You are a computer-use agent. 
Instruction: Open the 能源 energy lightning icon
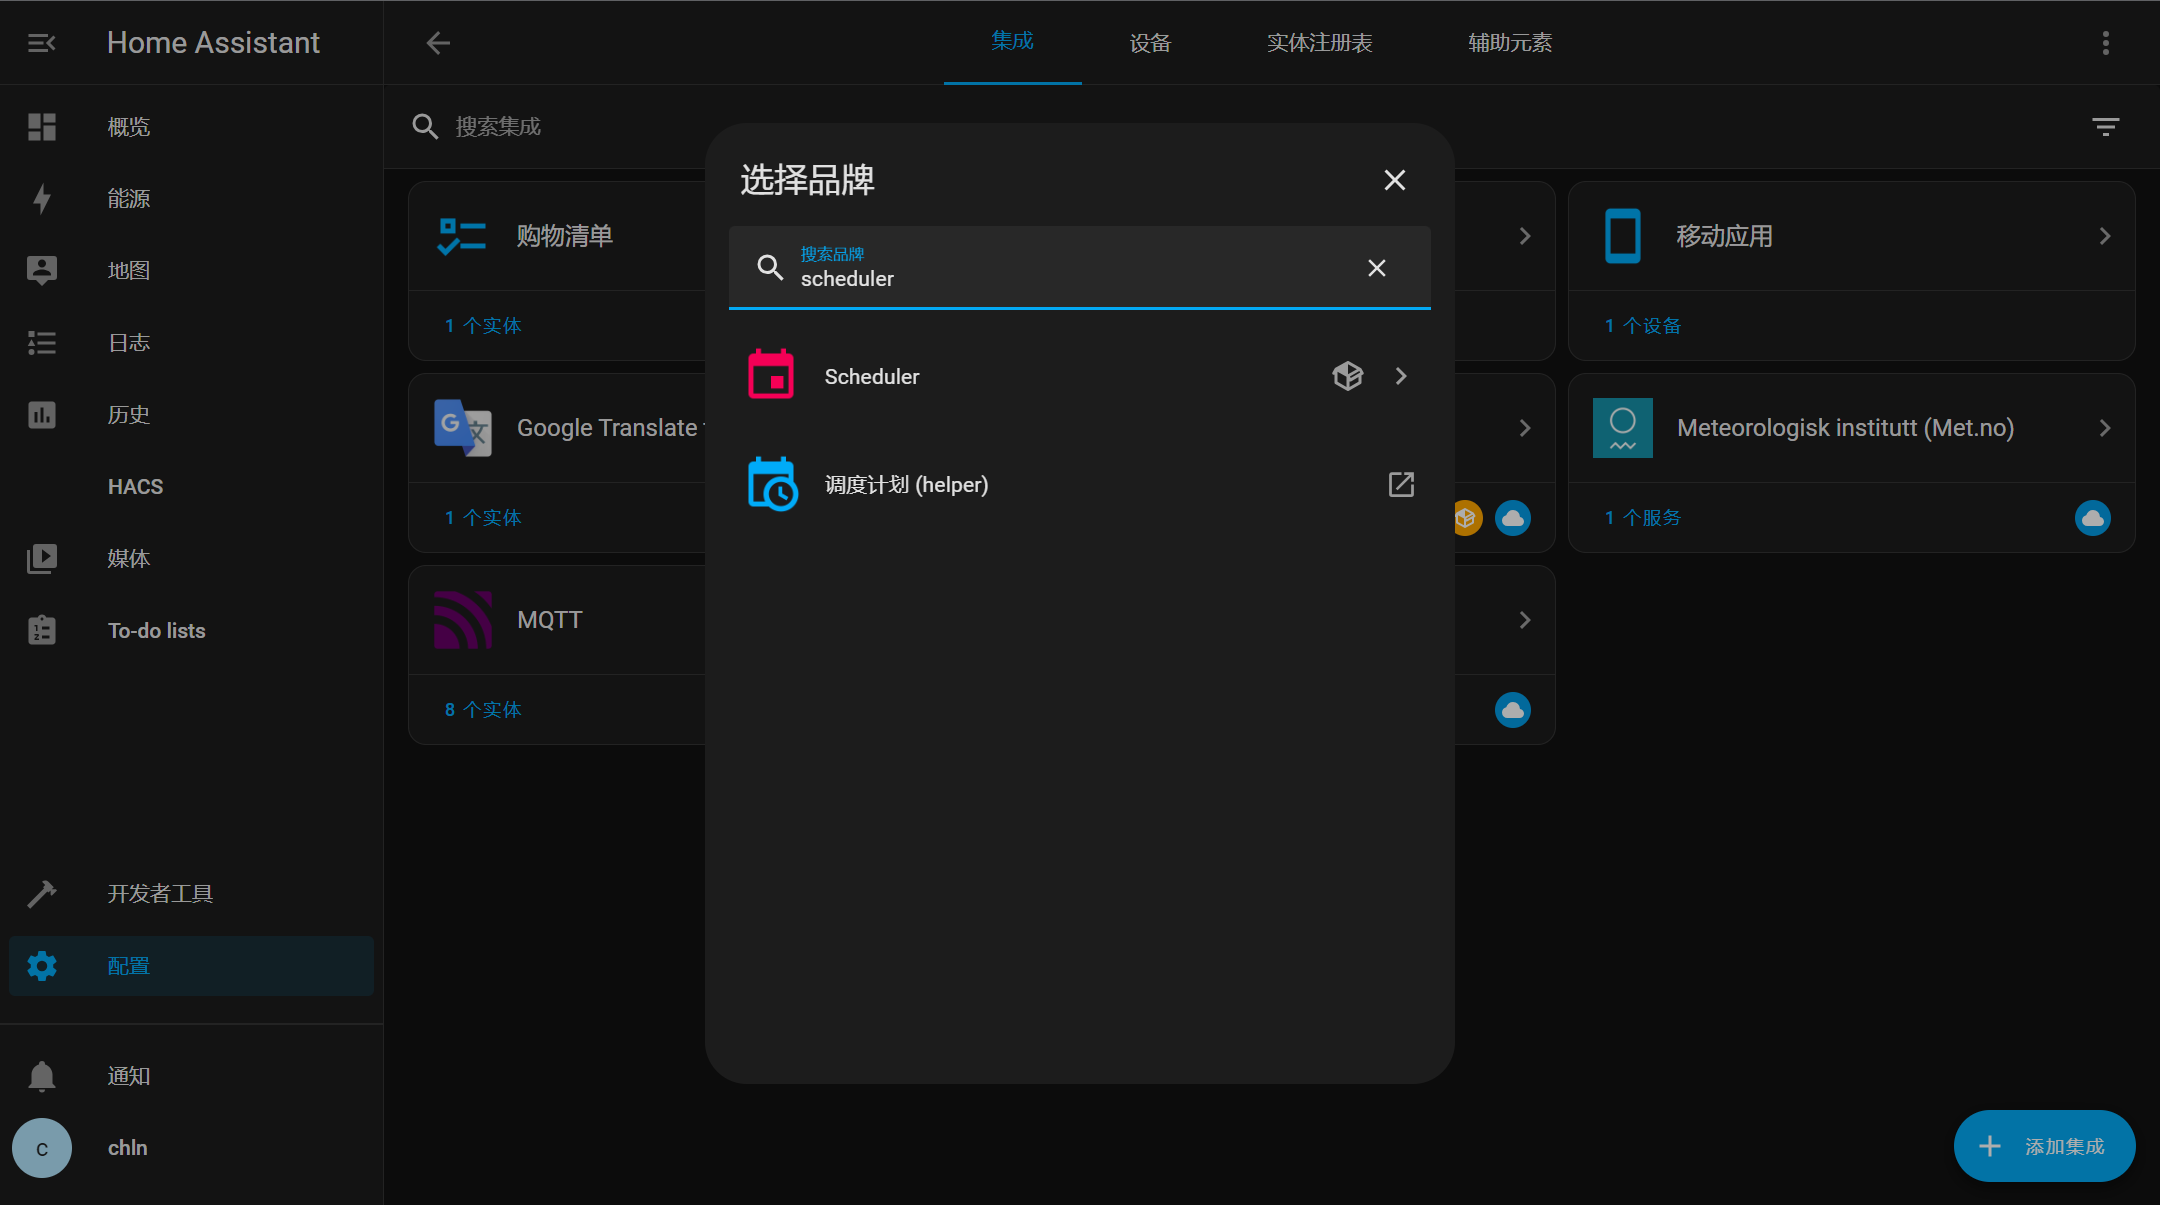point(41,199)
